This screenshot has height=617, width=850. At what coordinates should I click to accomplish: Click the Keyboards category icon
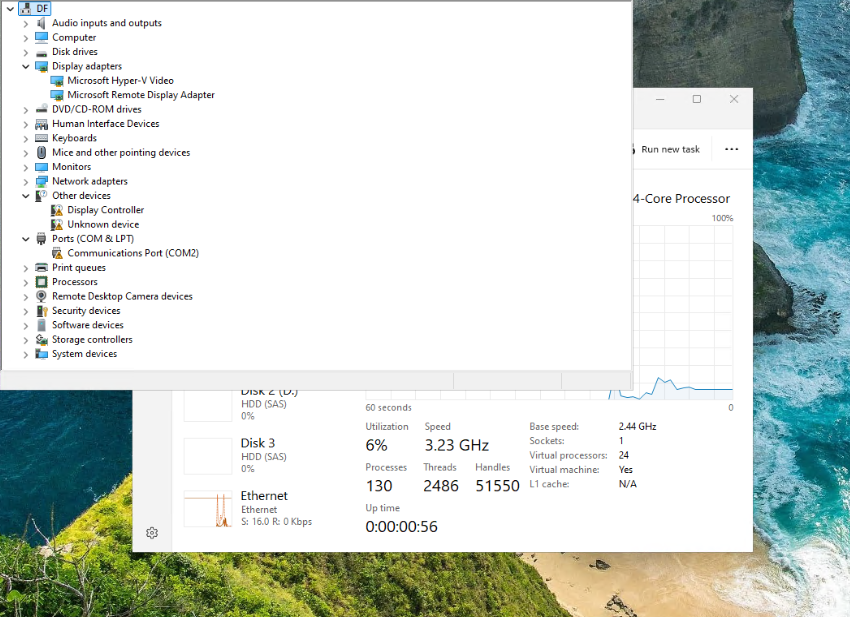point(41,138)
